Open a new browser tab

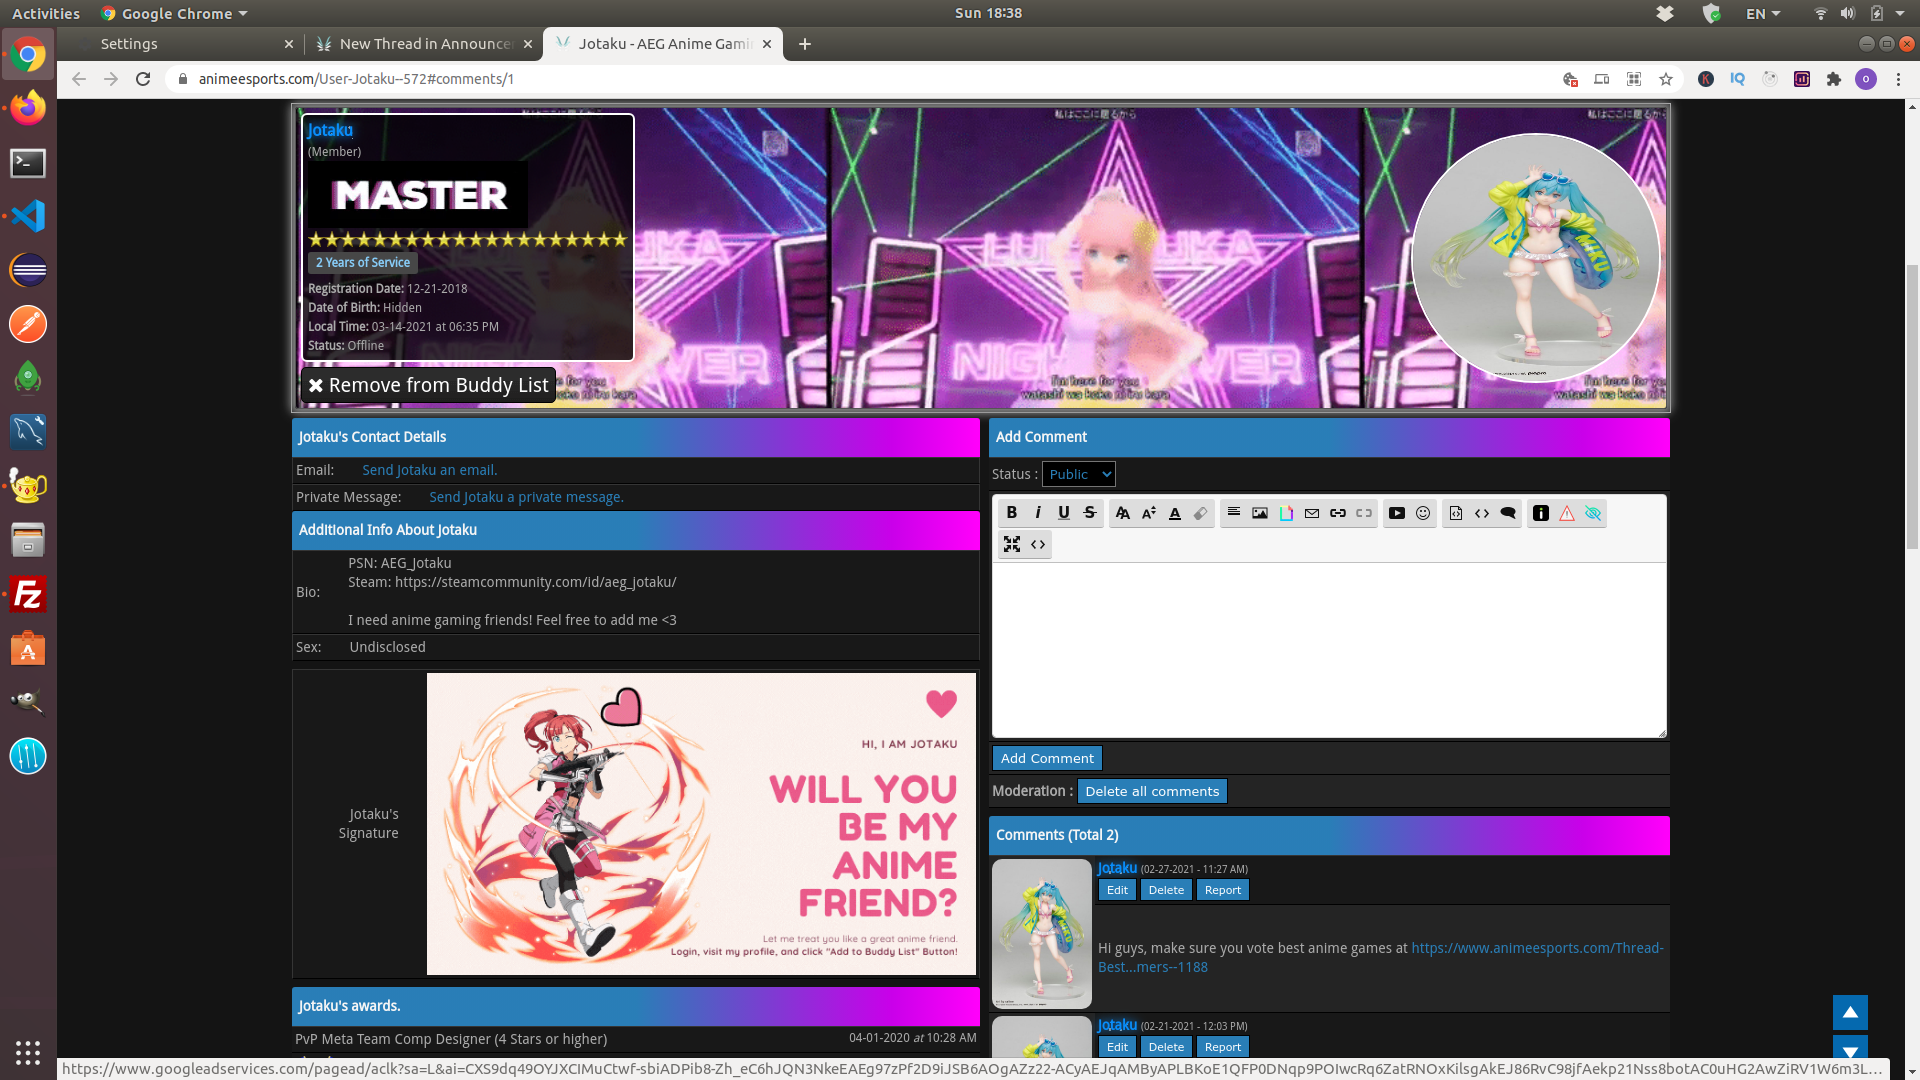tap(805, 44)
